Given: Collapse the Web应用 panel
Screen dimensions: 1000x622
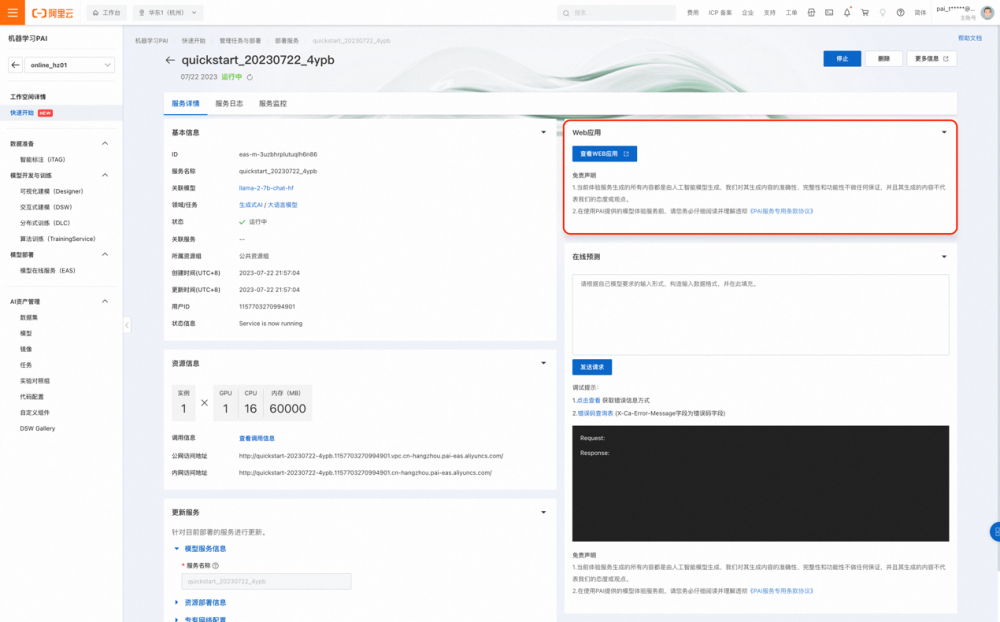Looking at the screenshot, I should [944, 133].
